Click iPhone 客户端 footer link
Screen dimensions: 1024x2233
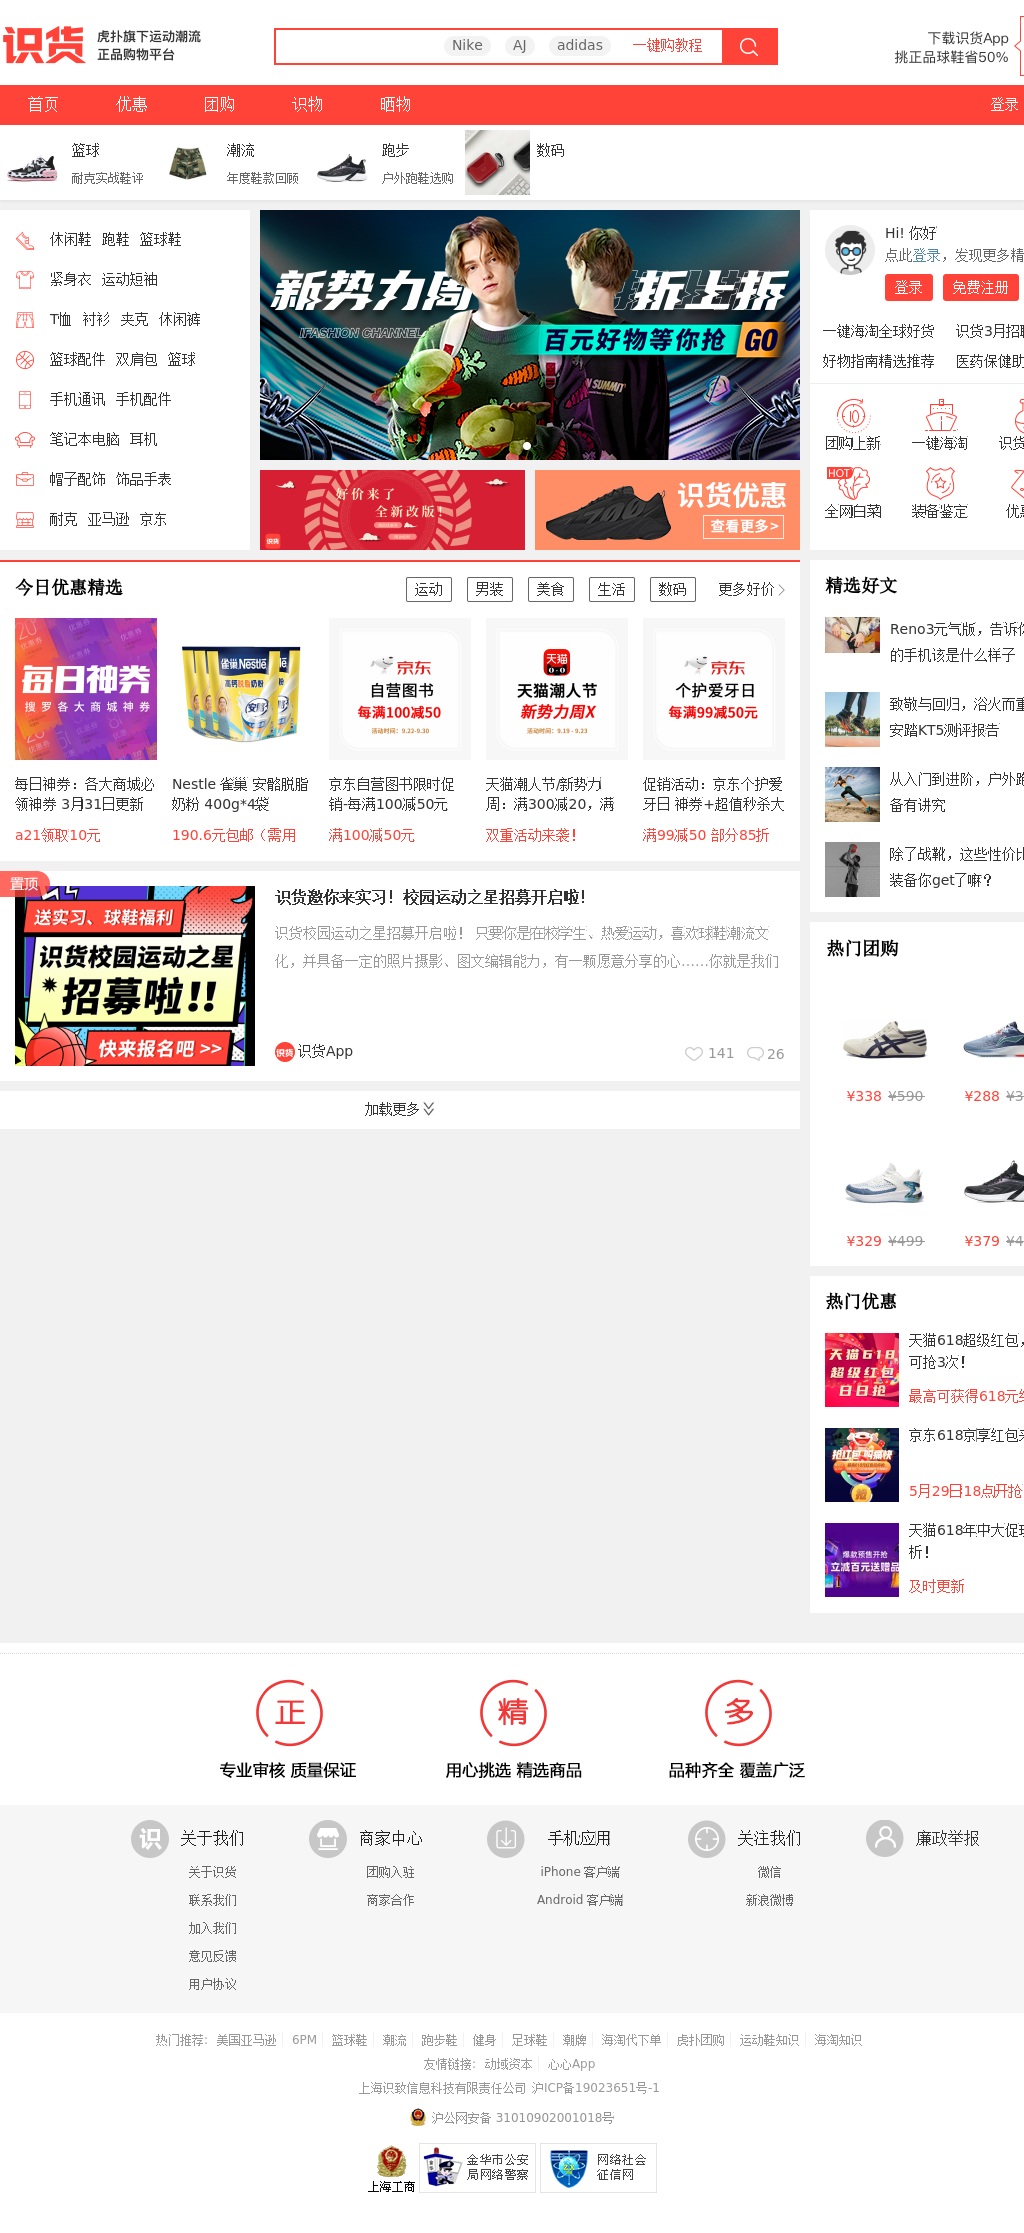click(580, 1872)
